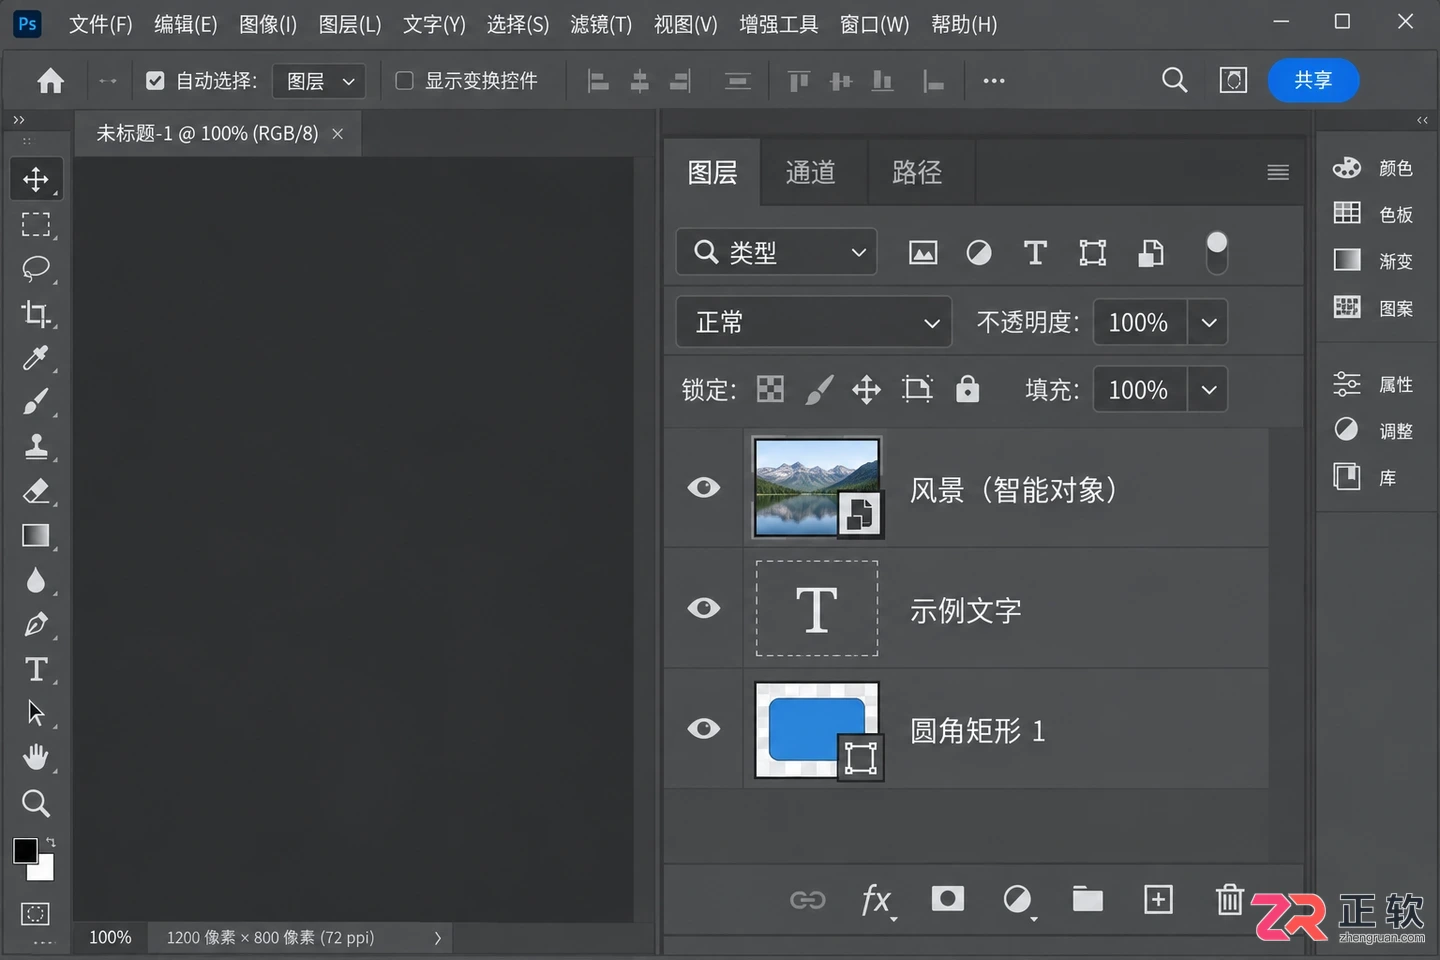
Task: Open the 色板 panel
Action: (x=1374, y=214)
